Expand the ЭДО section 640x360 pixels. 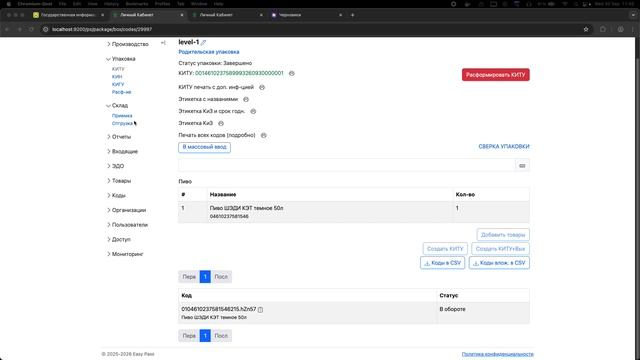coord(116,166)
